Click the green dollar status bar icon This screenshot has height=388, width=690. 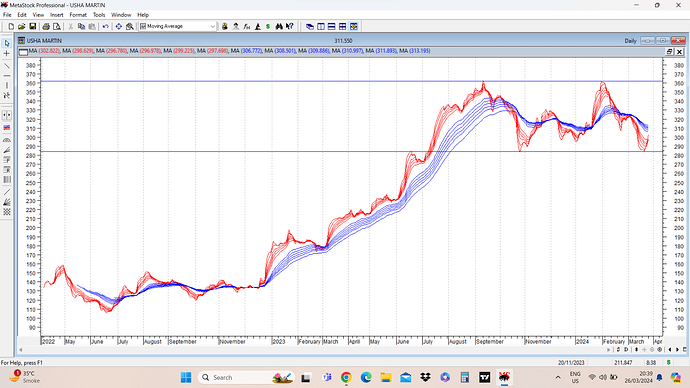[668, 362]
